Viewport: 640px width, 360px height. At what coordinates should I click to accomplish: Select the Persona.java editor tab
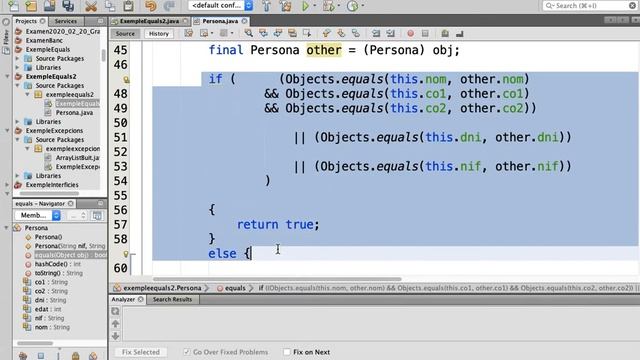[220, 21]
